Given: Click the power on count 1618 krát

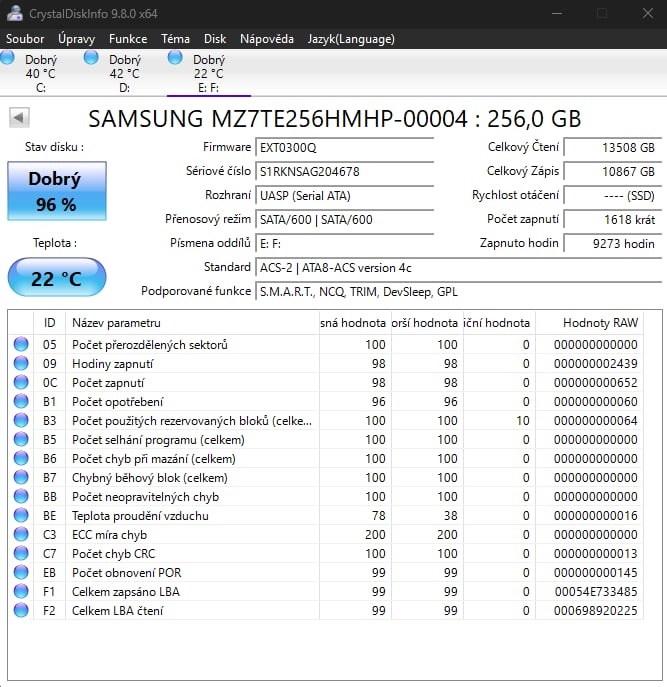Looking at the screenshot, I should tap(612, 219).
